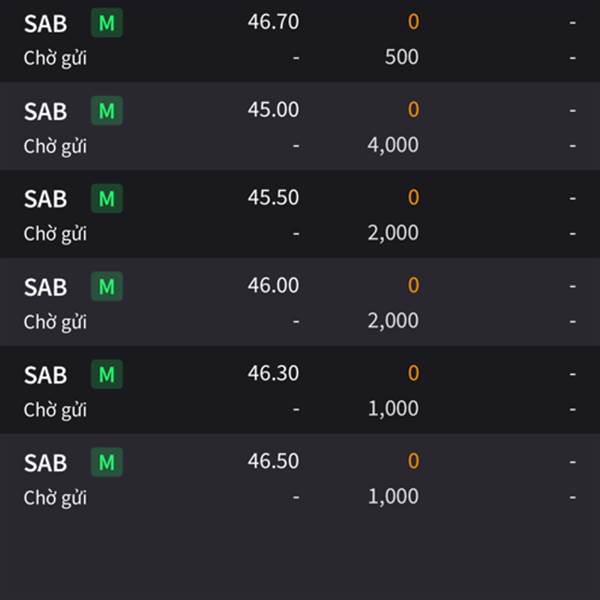Click the green M badge on 45.00 order

[107, 111]
